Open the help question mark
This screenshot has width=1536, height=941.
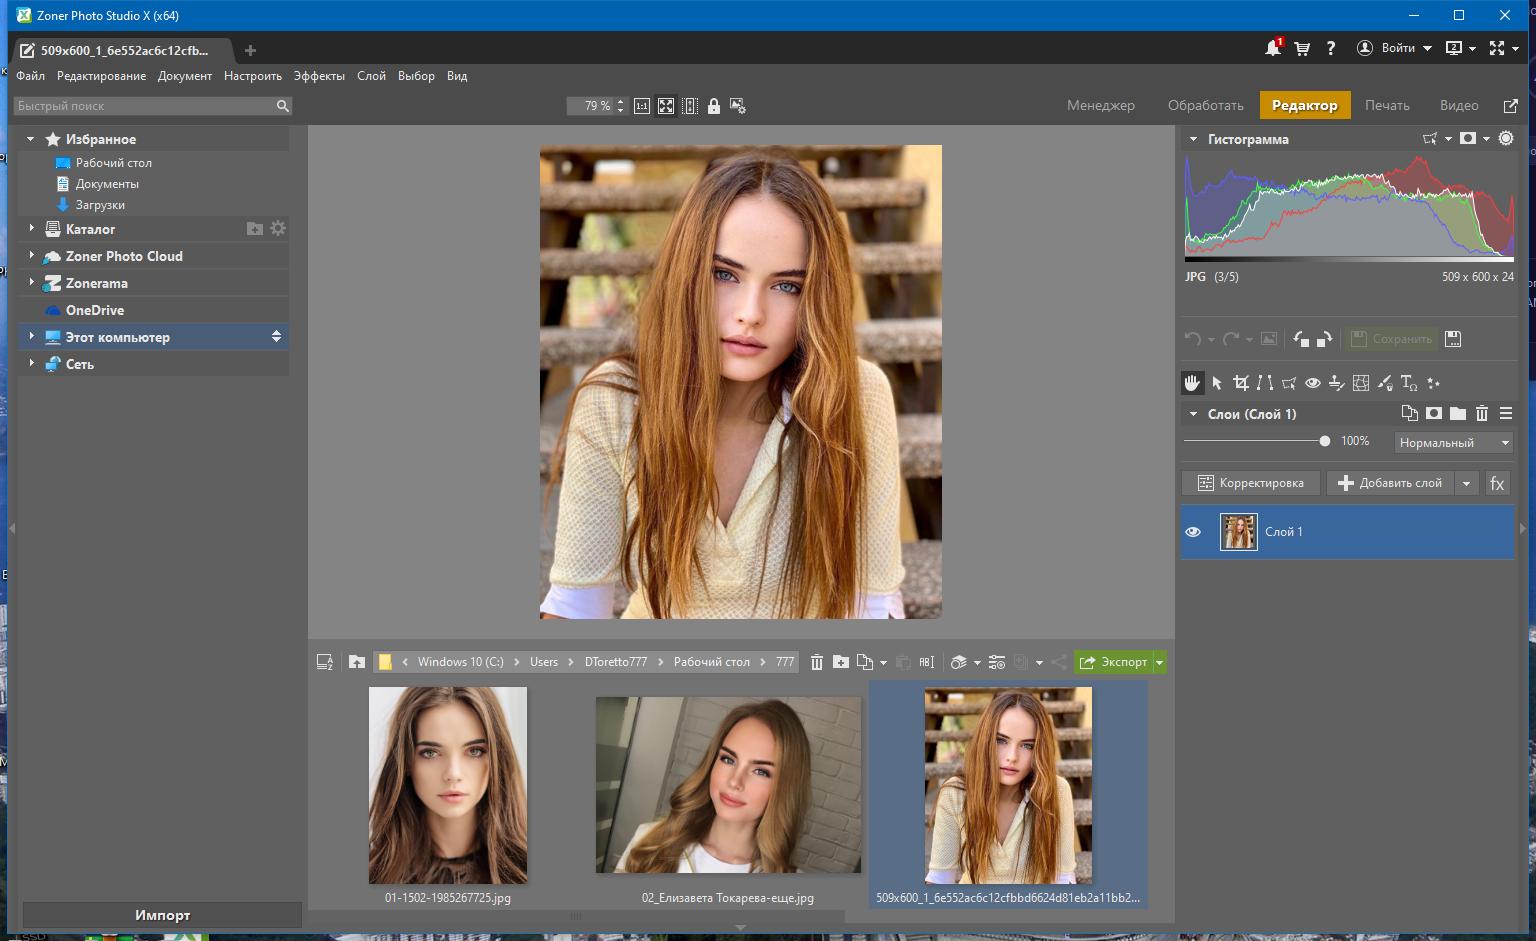(x=1330, y=48)
